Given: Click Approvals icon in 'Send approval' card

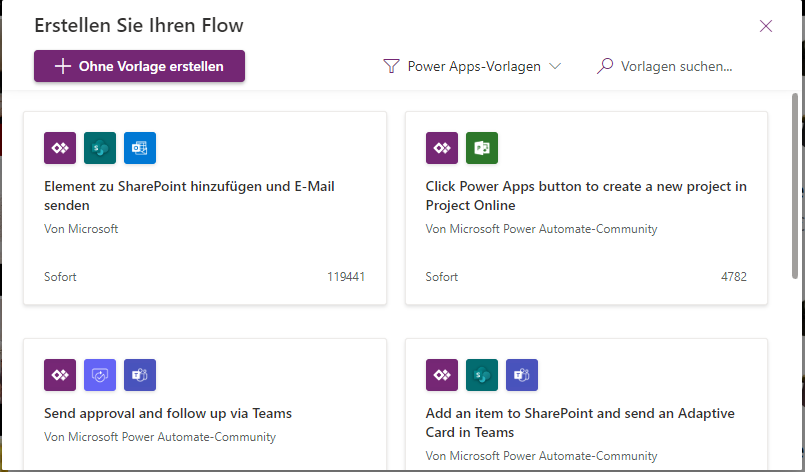Looking at the screenshot, I should pyautogui.click(x=100, y=375).
